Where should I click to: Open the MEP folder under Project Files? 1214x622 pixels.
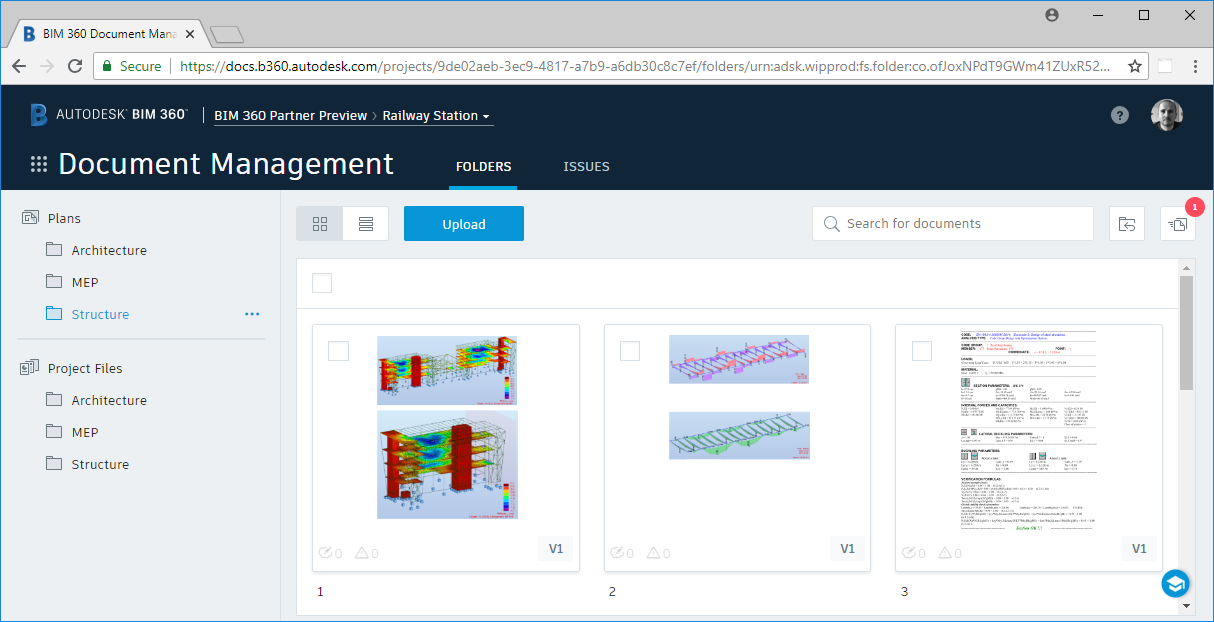coord(85,432)
